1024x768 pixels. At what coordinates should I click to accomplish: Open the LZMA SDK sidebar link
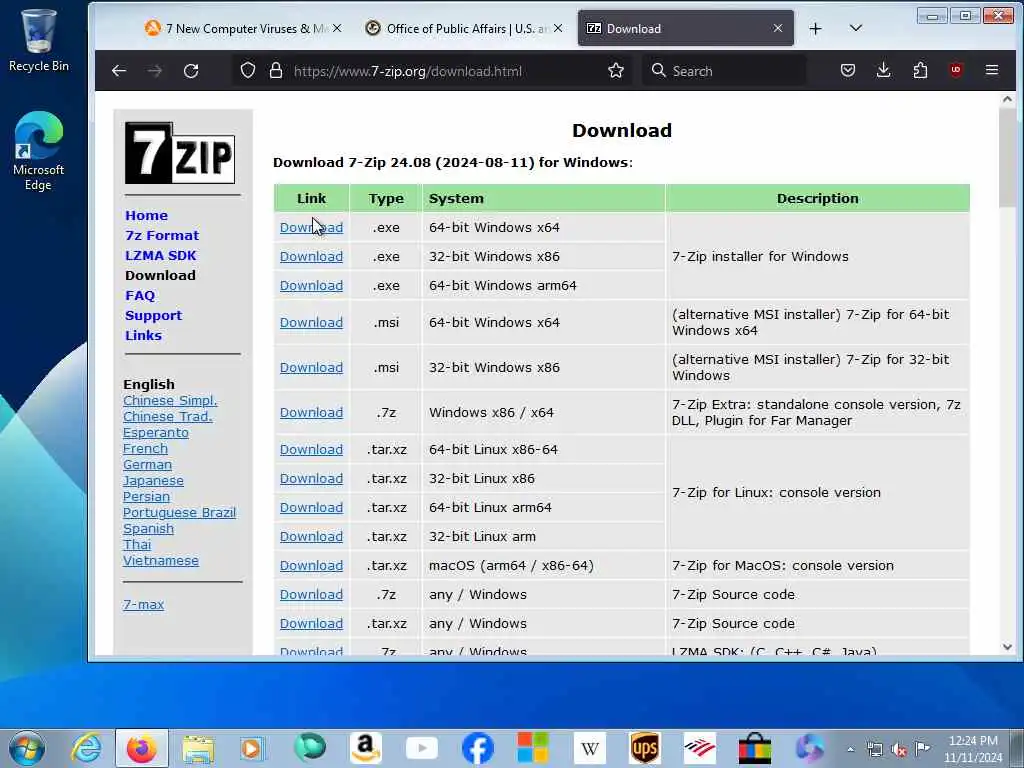point(161,255)
